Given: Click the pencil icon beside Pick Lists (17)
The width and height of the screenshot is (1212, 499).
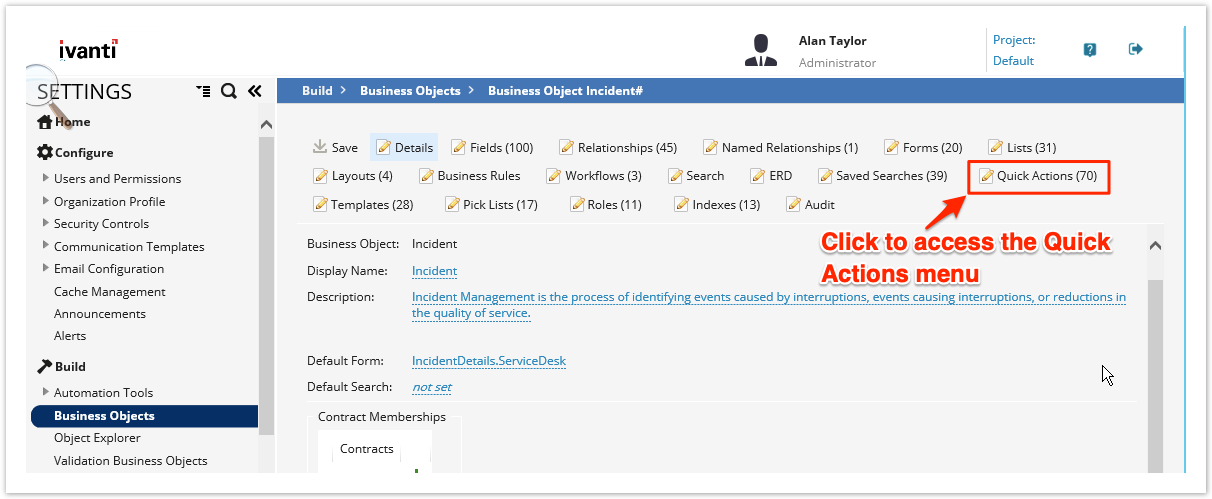Looking at the screenshot, I should click(x=452, y=205).
